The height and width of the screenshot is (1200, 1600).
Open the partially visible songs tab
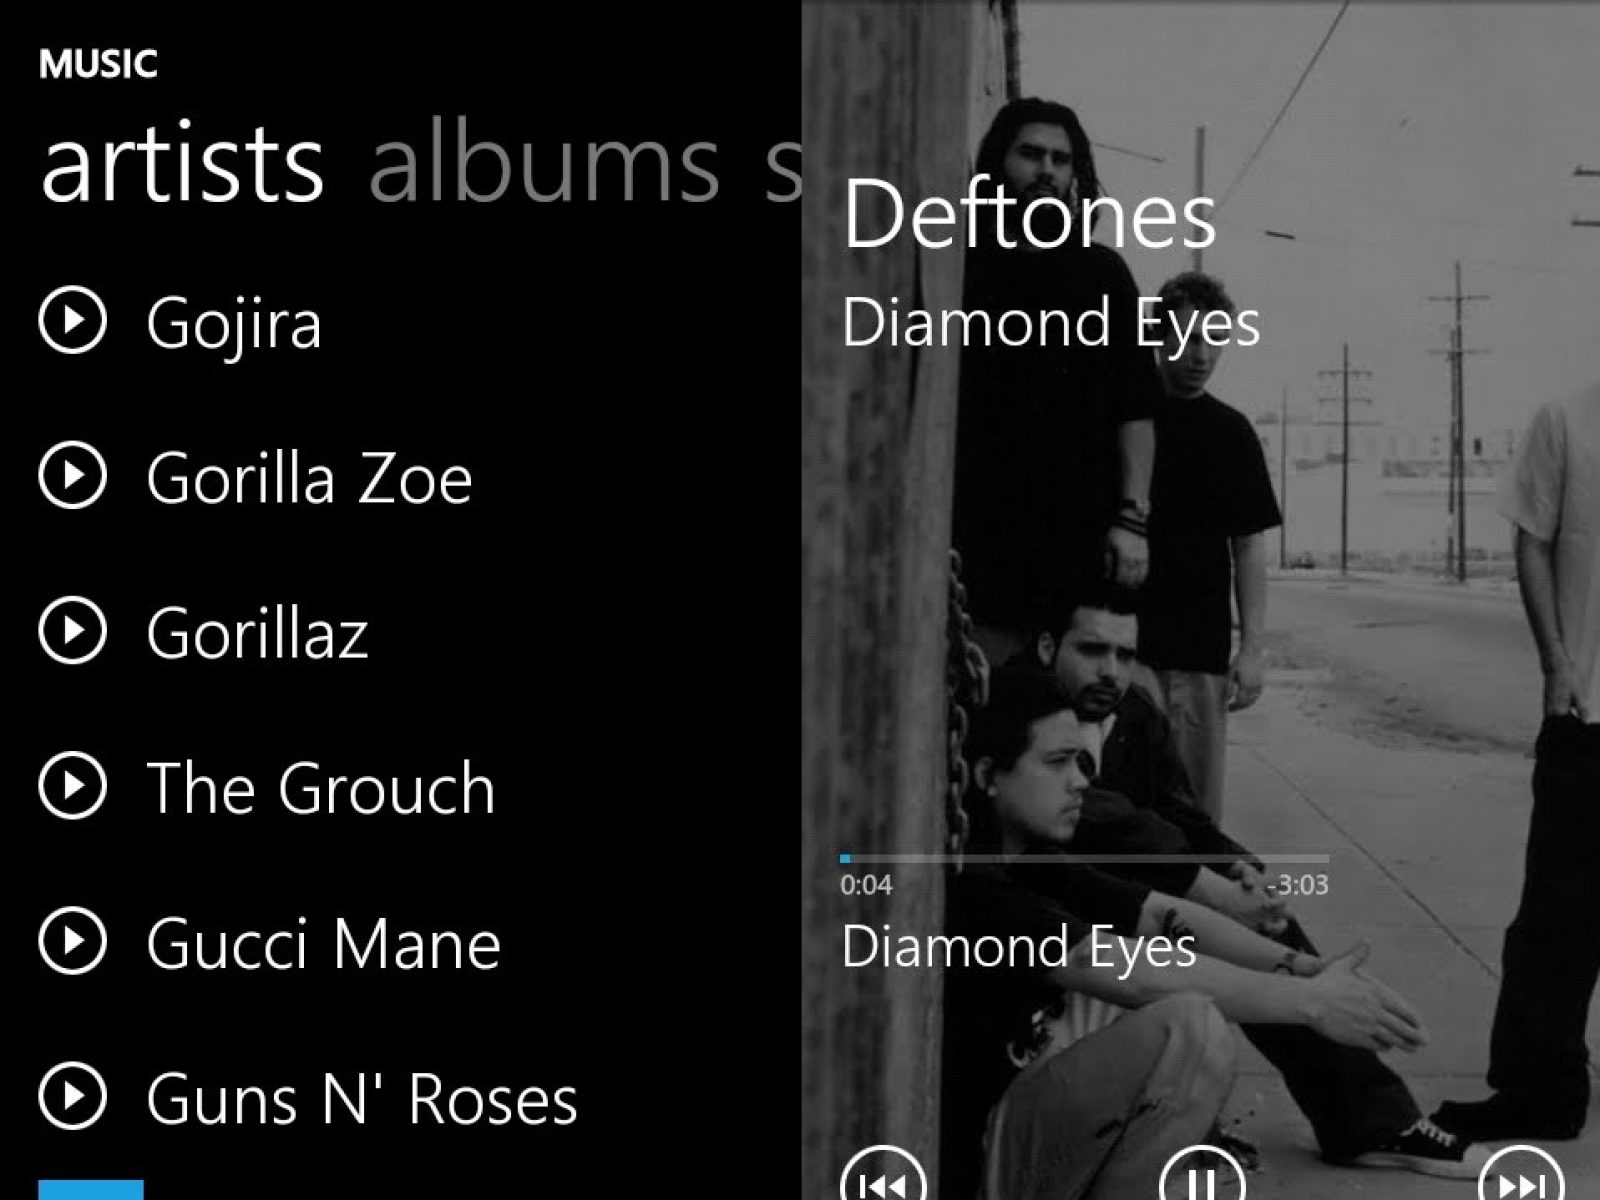[x=783, y=165]
